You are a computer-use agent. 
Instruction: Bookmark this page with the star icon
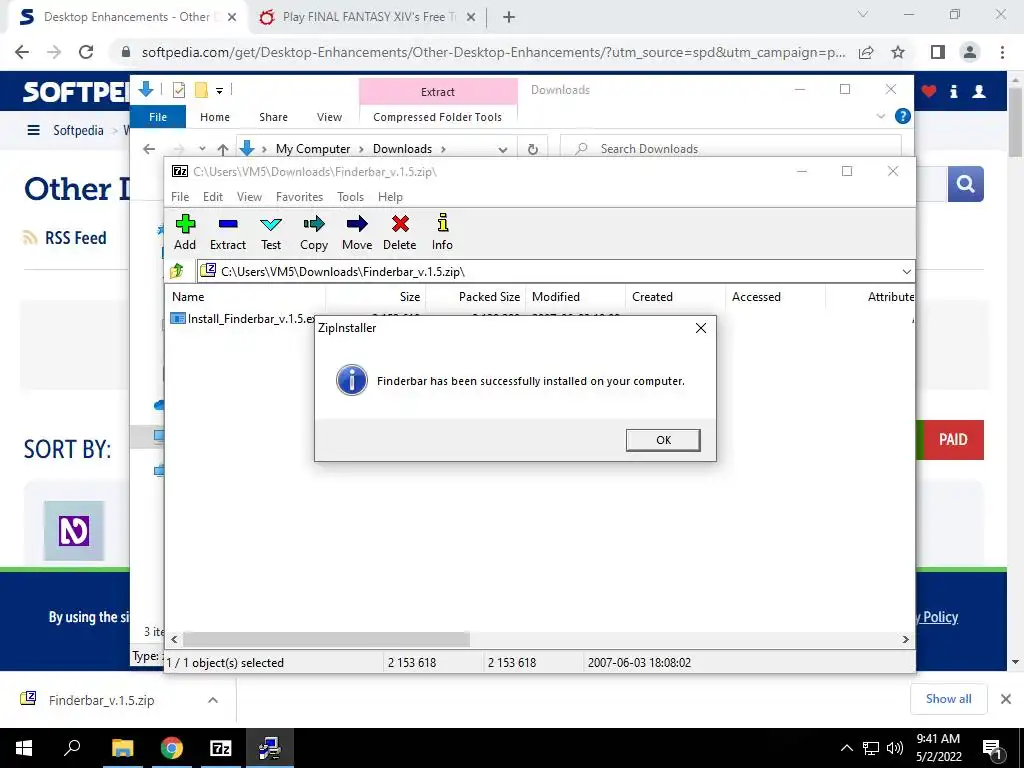coord(899,52)
